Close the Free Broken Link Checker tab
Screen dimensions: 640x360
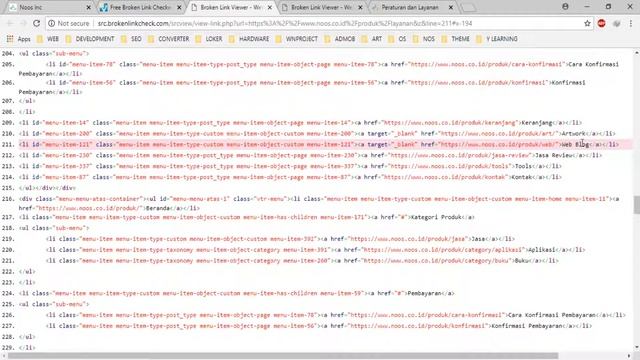(179, 7)
